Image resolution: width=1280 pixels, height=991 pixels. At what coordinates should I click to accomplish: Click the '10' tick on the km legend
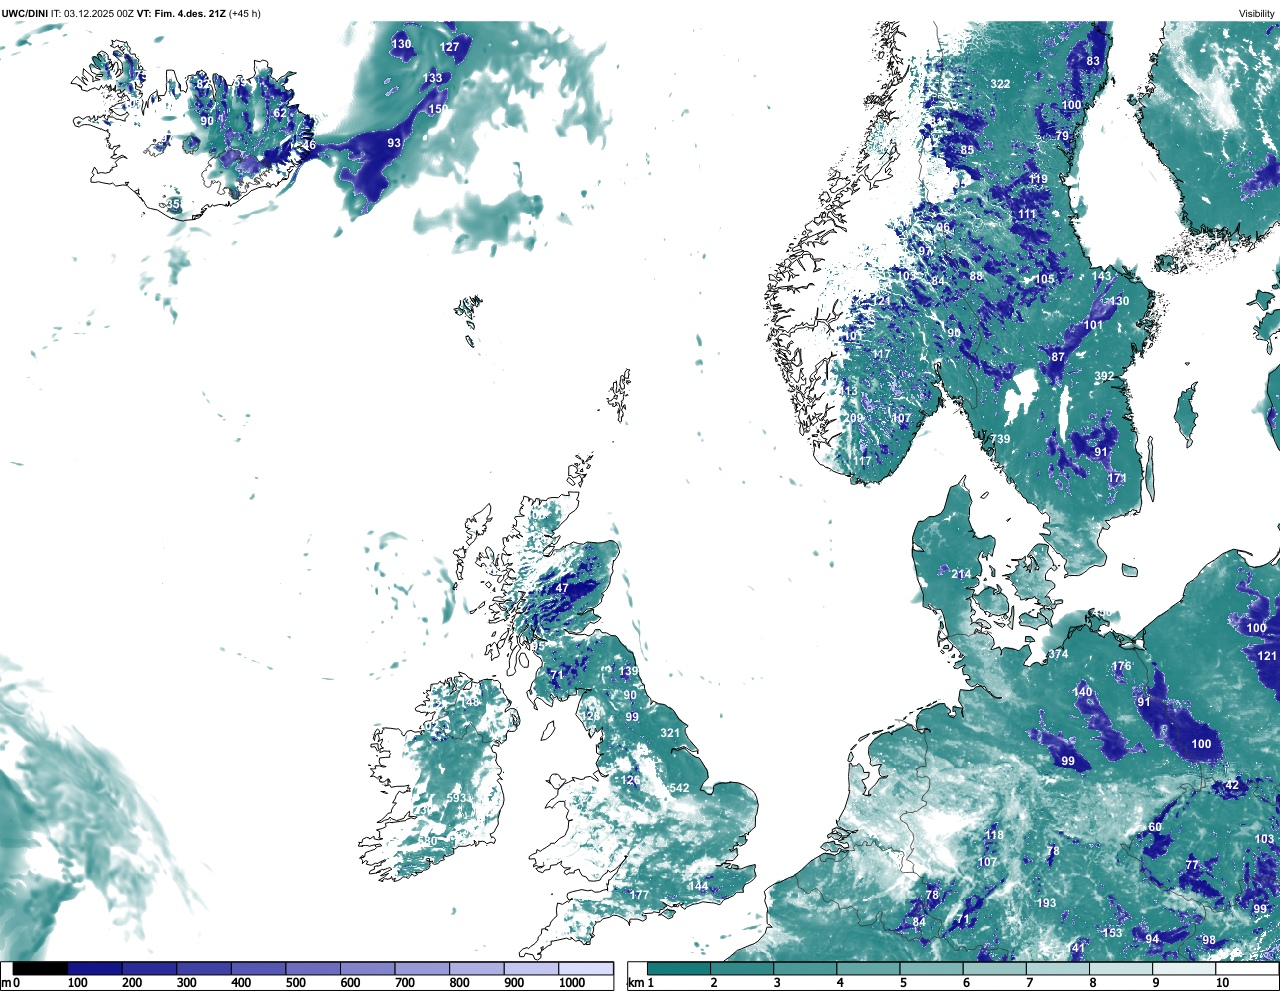1222,983
